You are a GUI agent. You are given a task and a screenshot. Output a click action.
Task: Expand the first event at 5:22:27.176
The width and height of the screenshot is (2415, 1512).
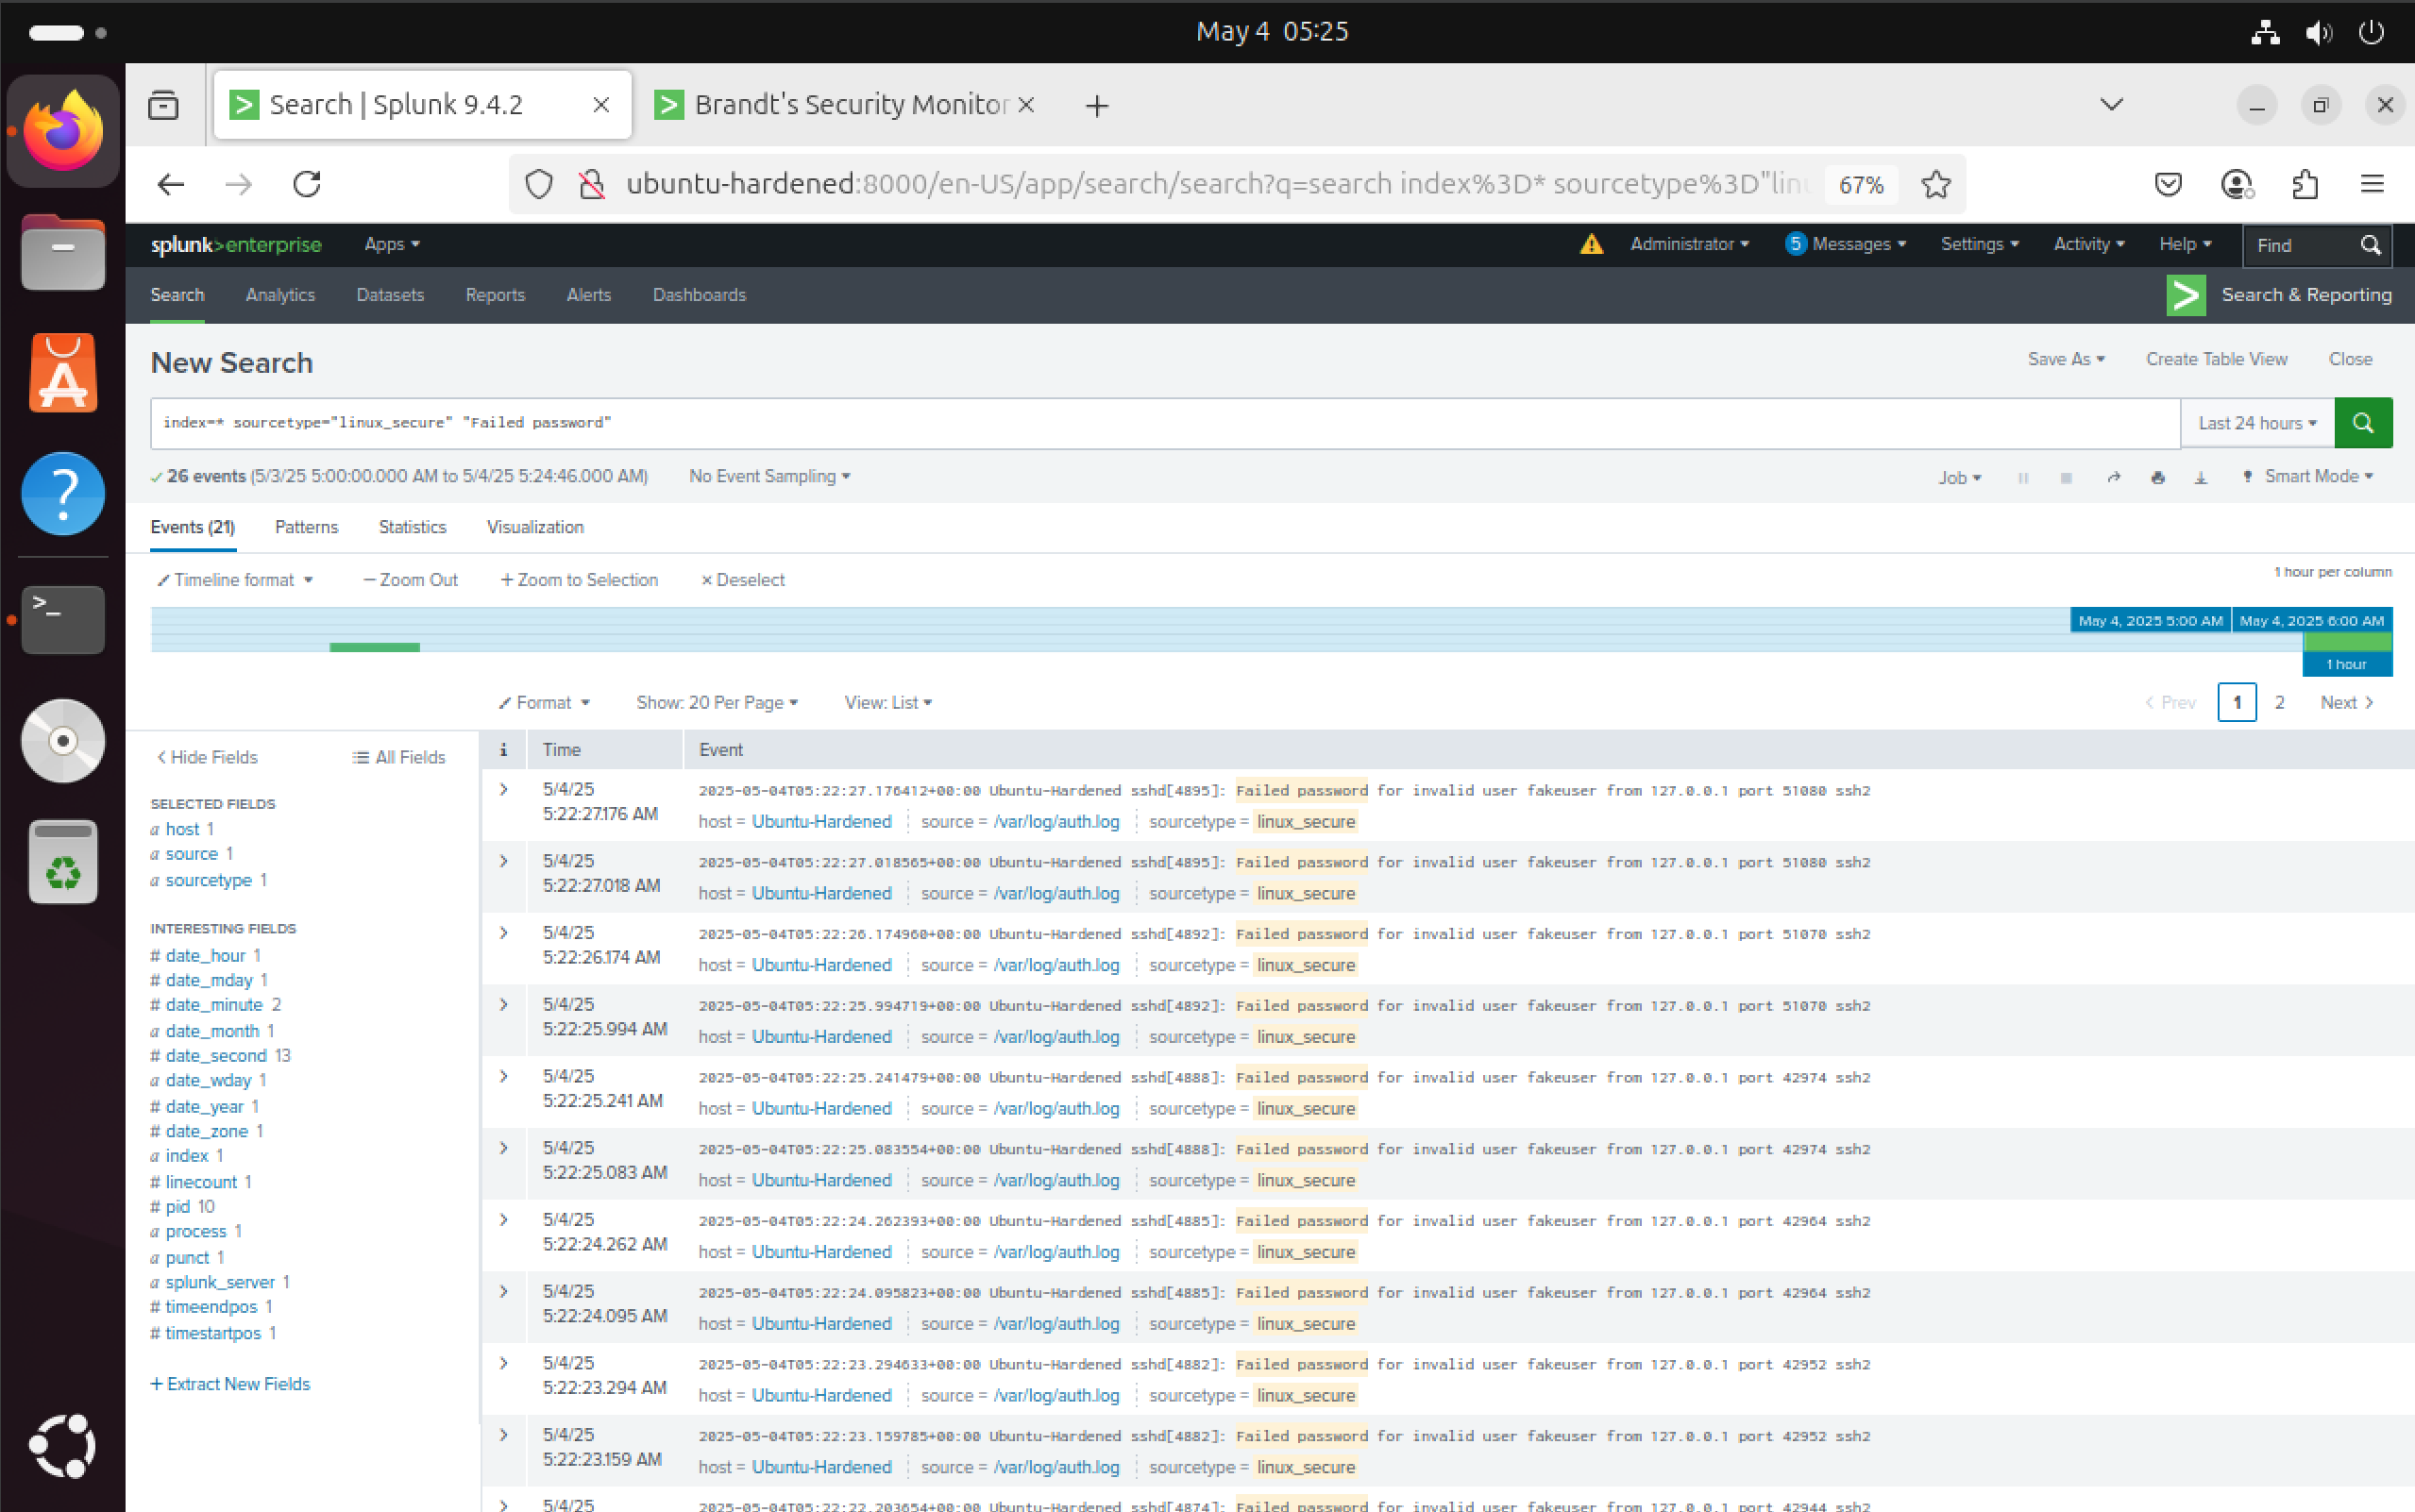[x=504, y=789]
